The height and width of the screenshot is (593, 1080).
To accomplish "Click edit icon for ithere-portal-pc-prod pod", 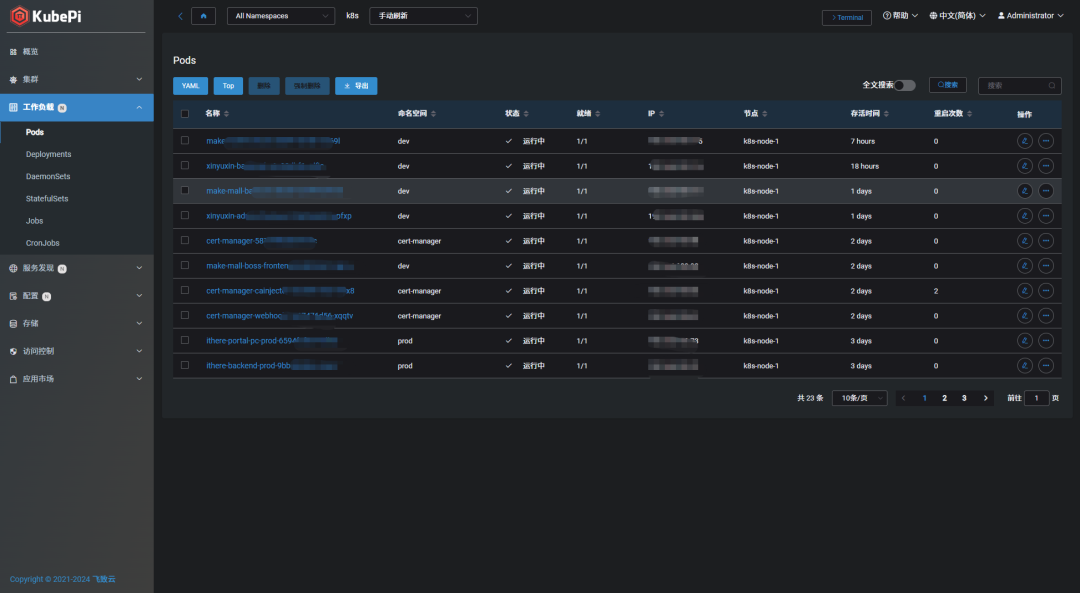I will pyautogui.click(x=1025, y=341).
